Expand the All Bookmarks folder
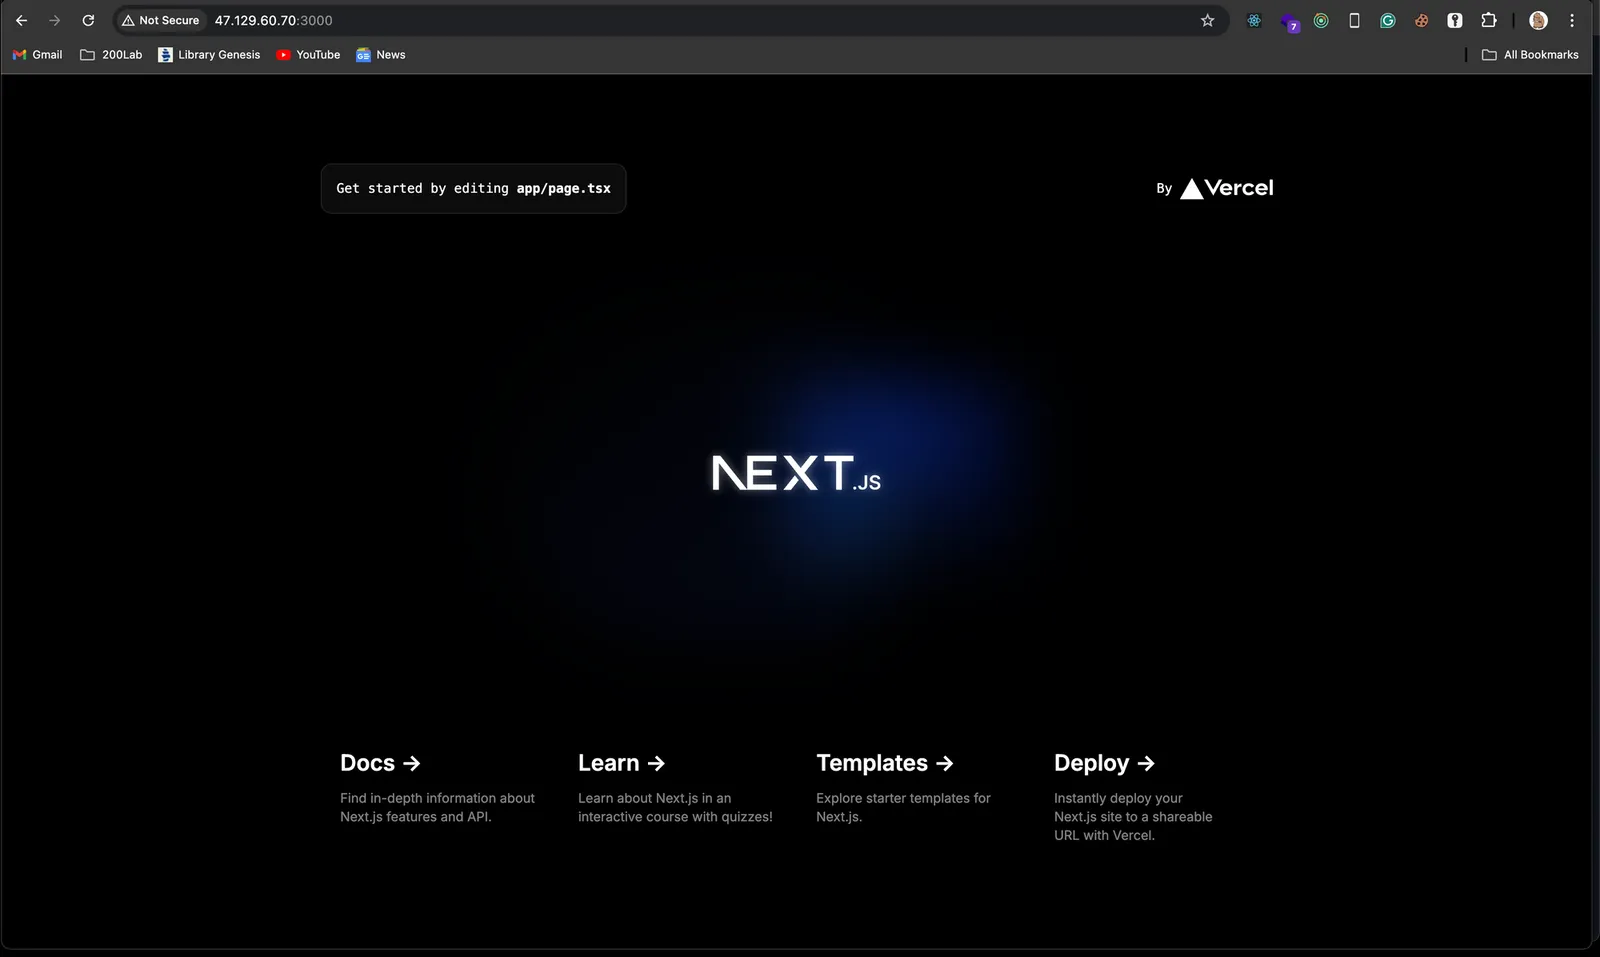This screenshot has height=957, width=1600. click(x=1530, y=55)
